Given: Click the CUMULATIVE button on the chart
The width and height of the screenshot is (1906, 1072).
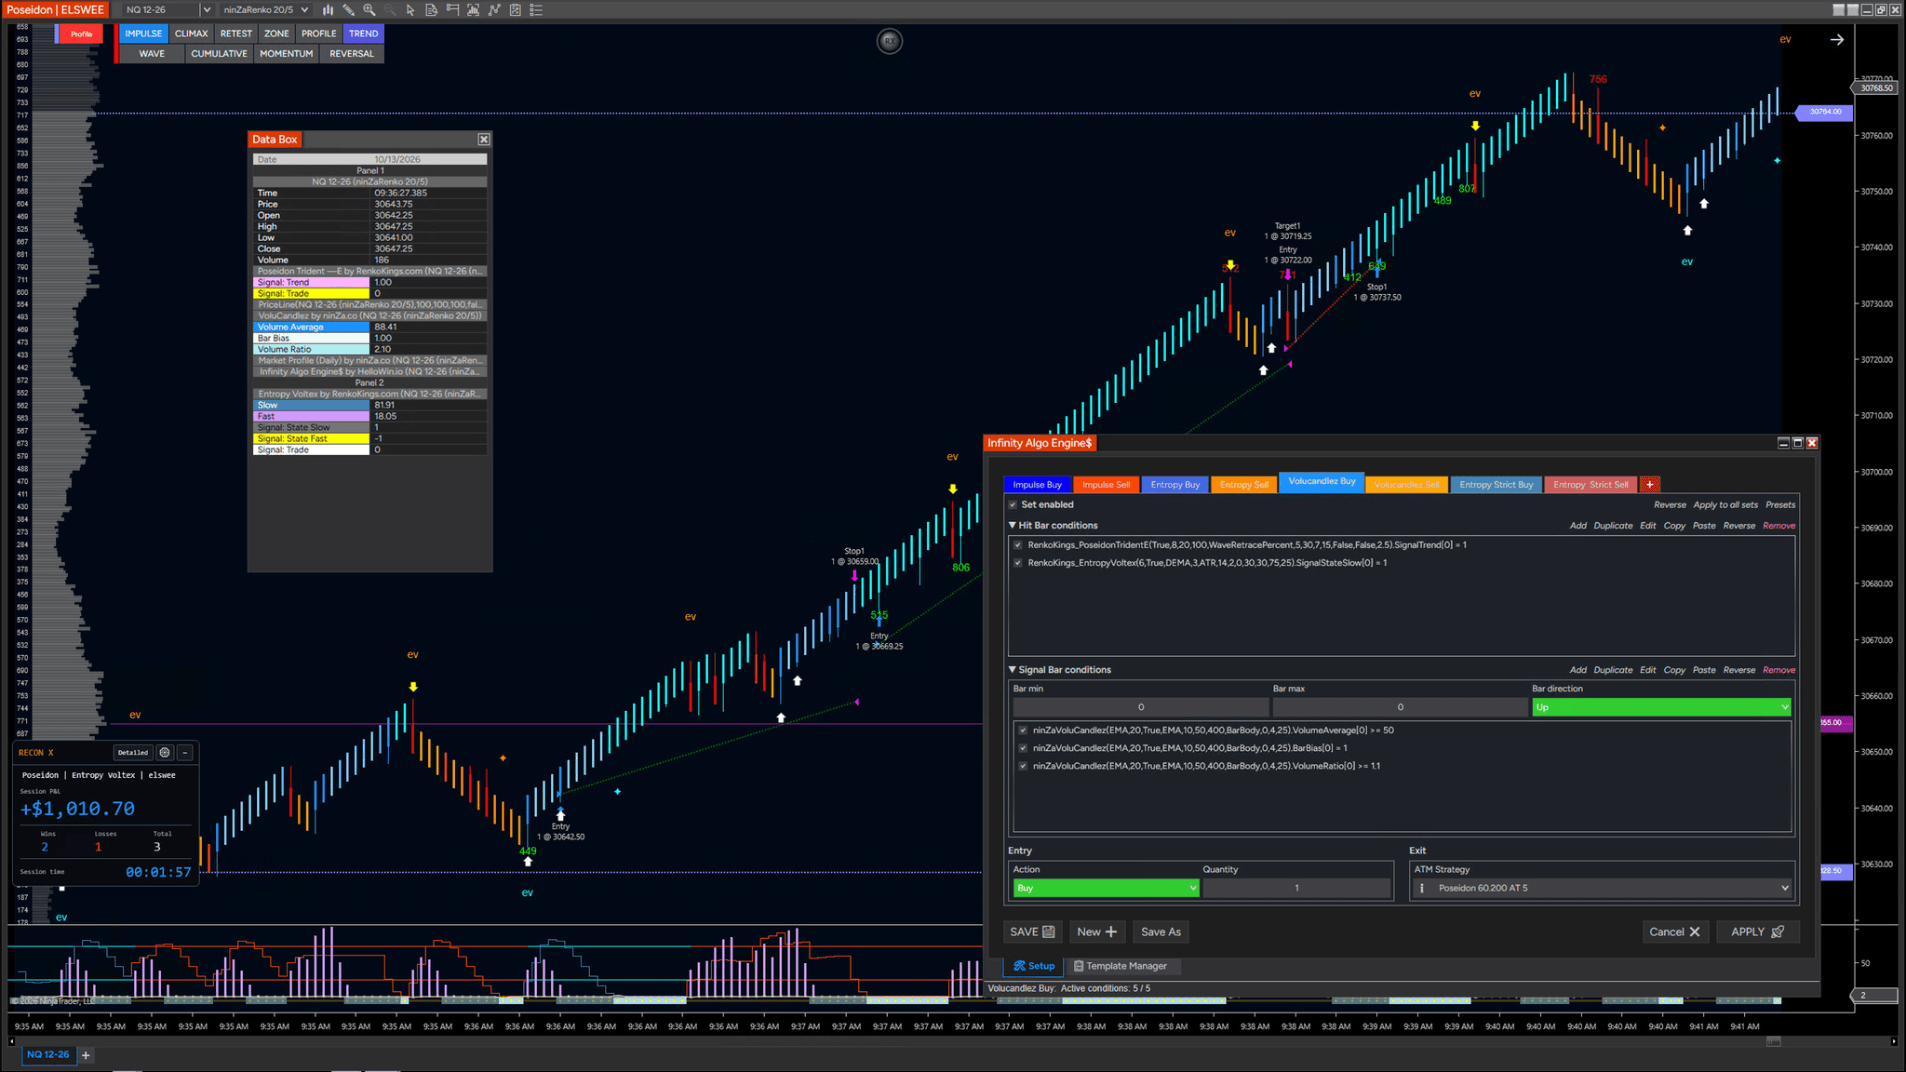Looking at the screenshot, I should pyautogui.click(x=219, y=54).
